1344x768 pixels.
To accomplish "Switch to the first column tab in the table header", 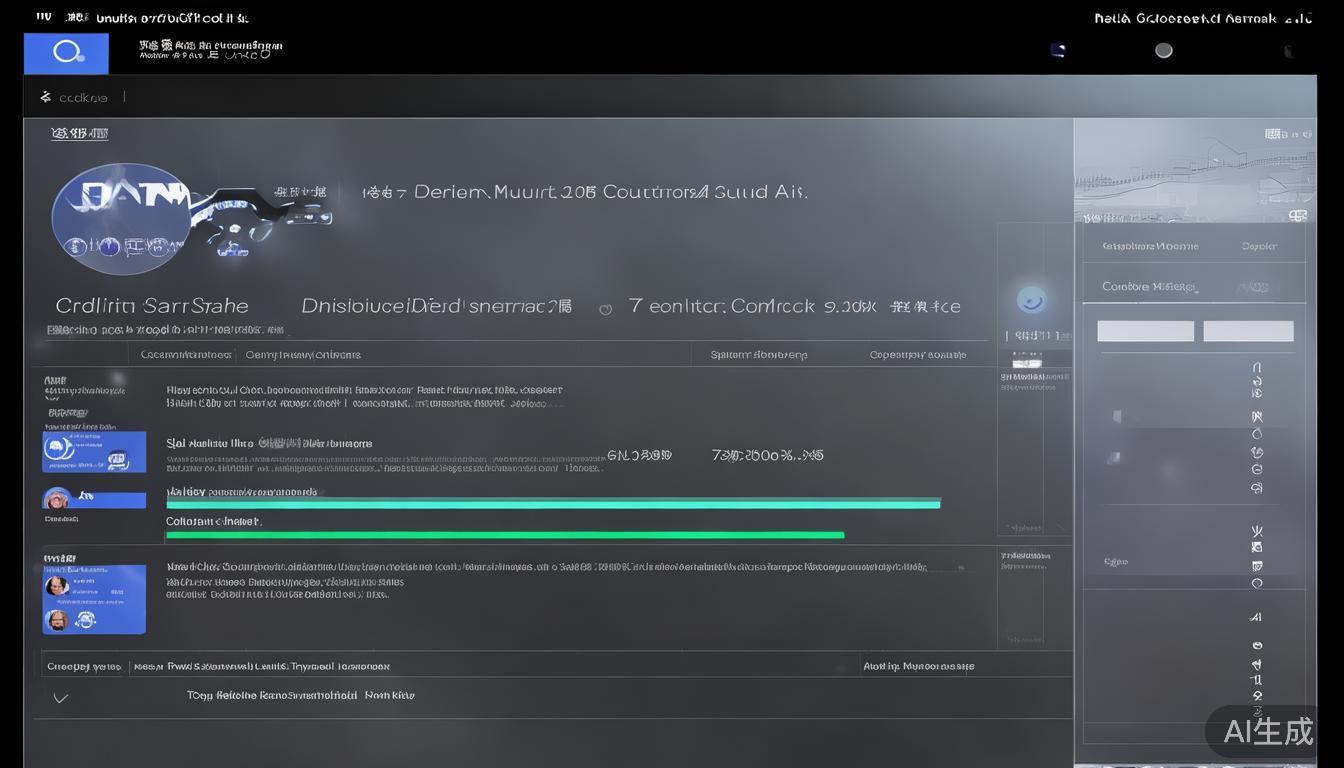I will (x=187, y=354).
